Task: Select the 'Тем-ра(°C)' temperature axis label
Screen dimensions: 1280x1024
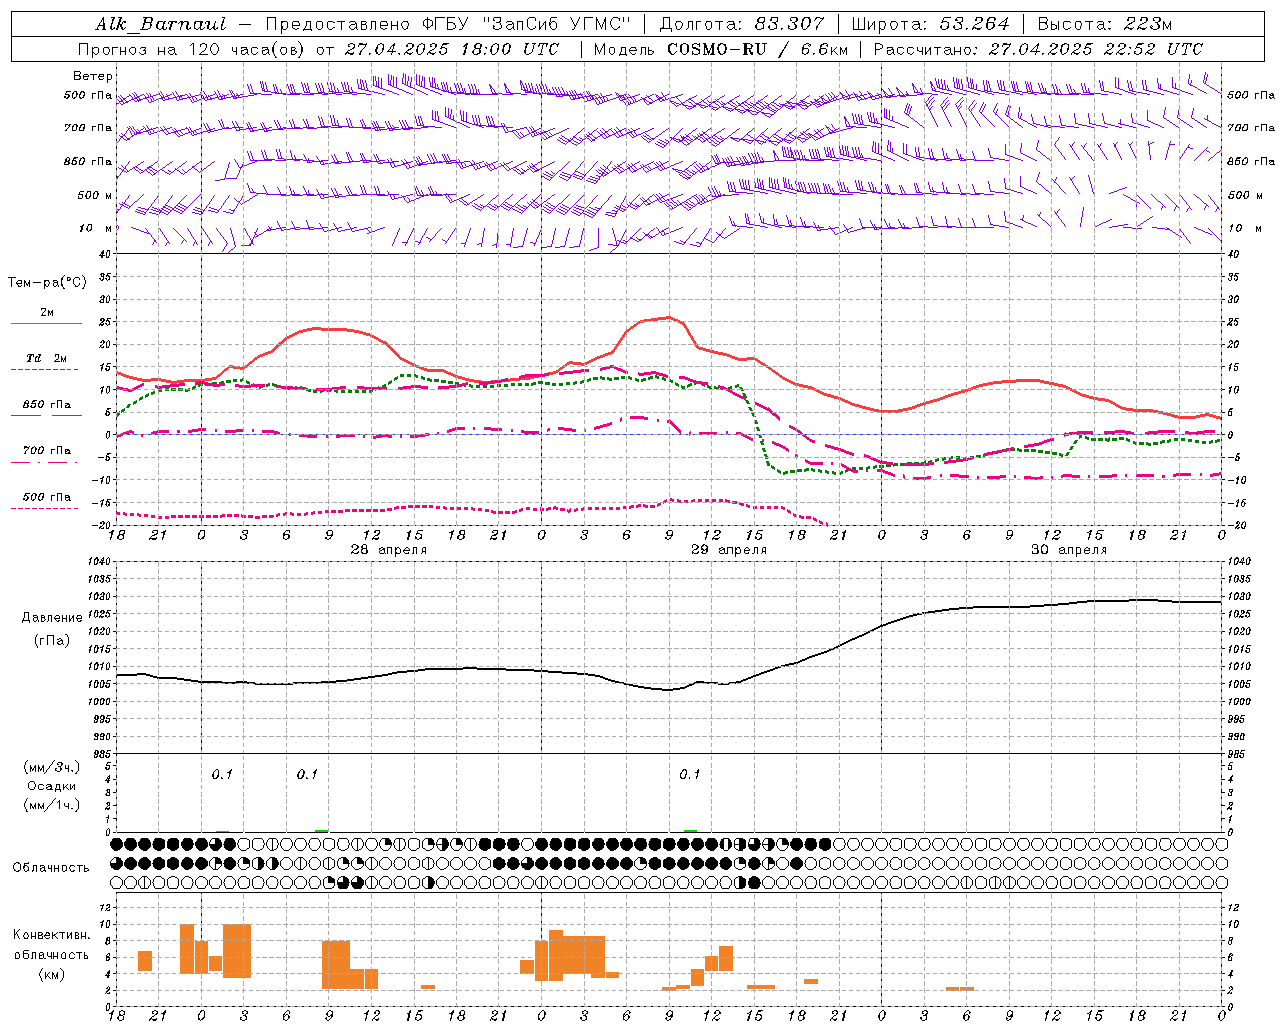Action: click(47, 283)
